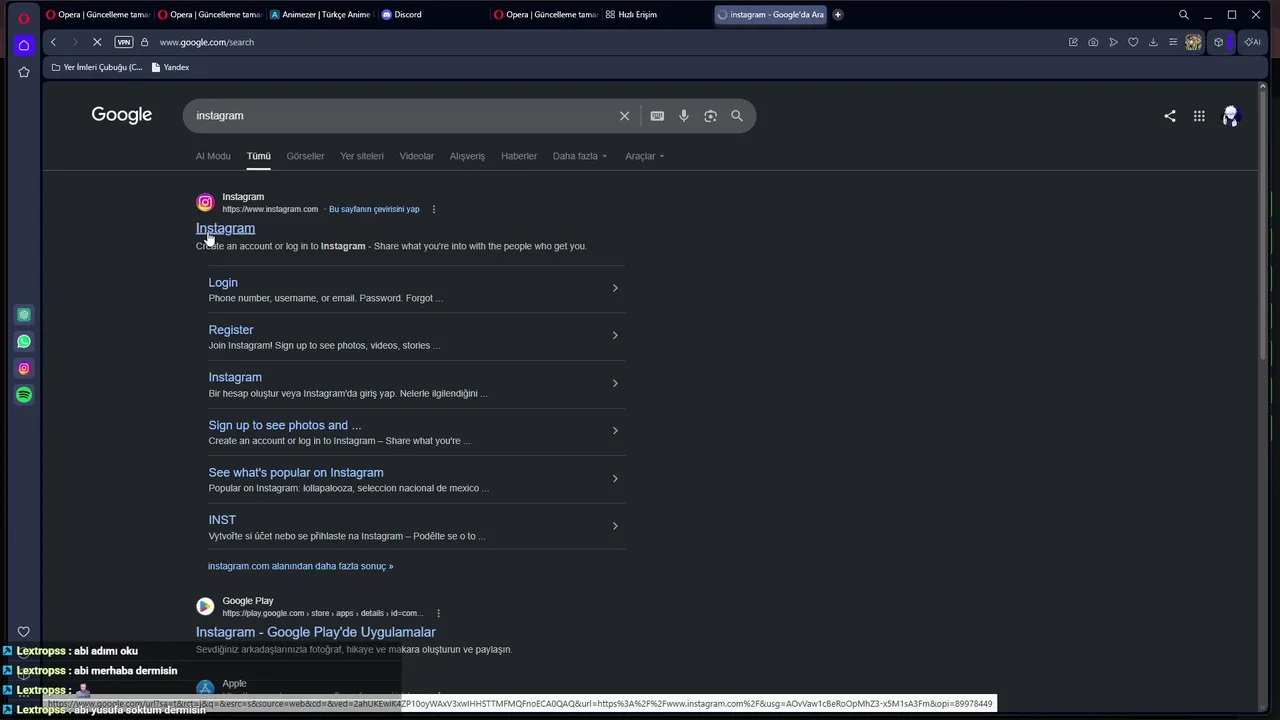Open the Opera AI assistant button
The height and width of the screenshot is (720, 1280).
[x=1252, y=42]
